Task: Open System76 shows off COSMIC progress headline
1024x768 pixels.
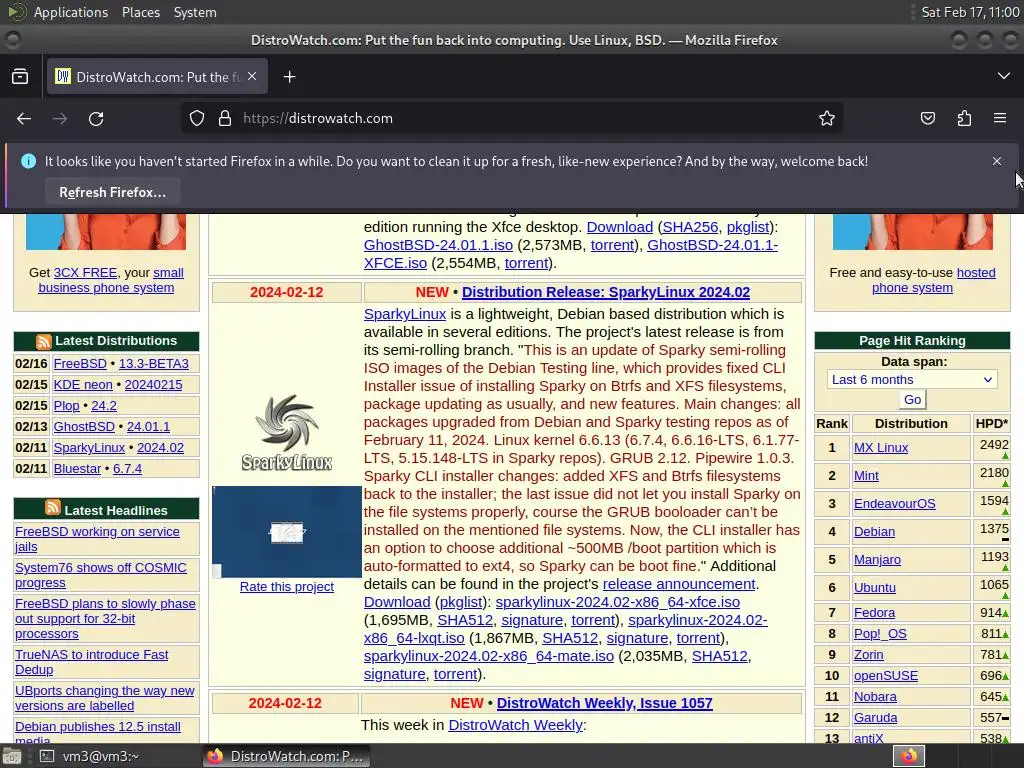Action: click(101, 575)
